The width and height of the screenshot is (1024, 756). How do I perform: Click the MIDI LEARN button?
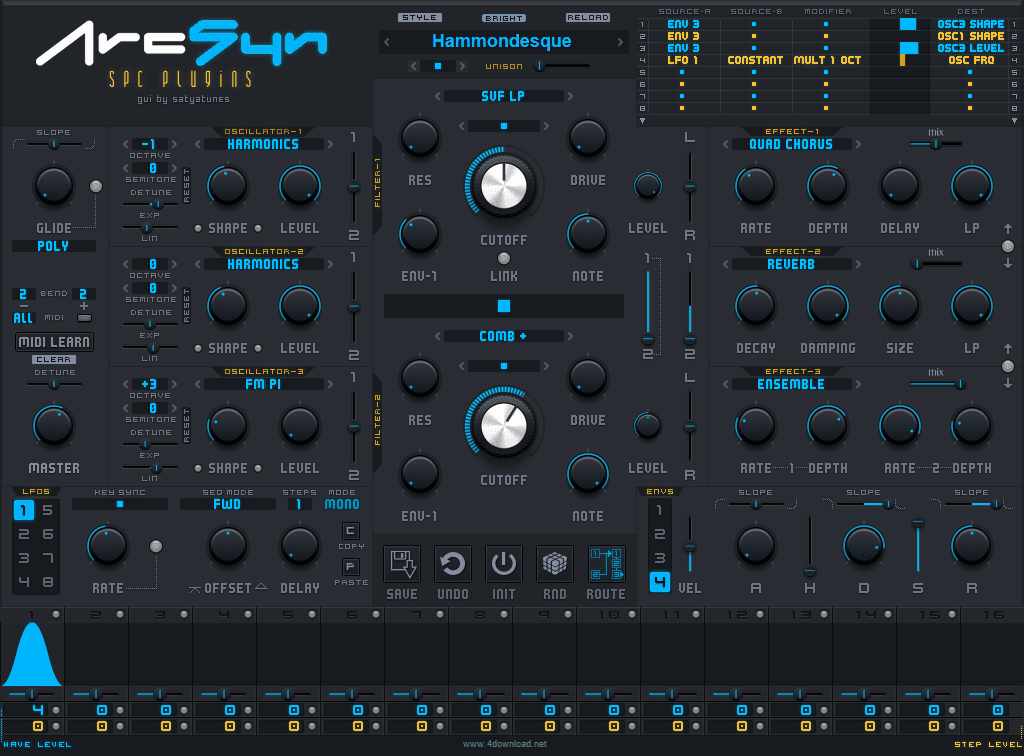pyautogui.click(x=54, y=342)
